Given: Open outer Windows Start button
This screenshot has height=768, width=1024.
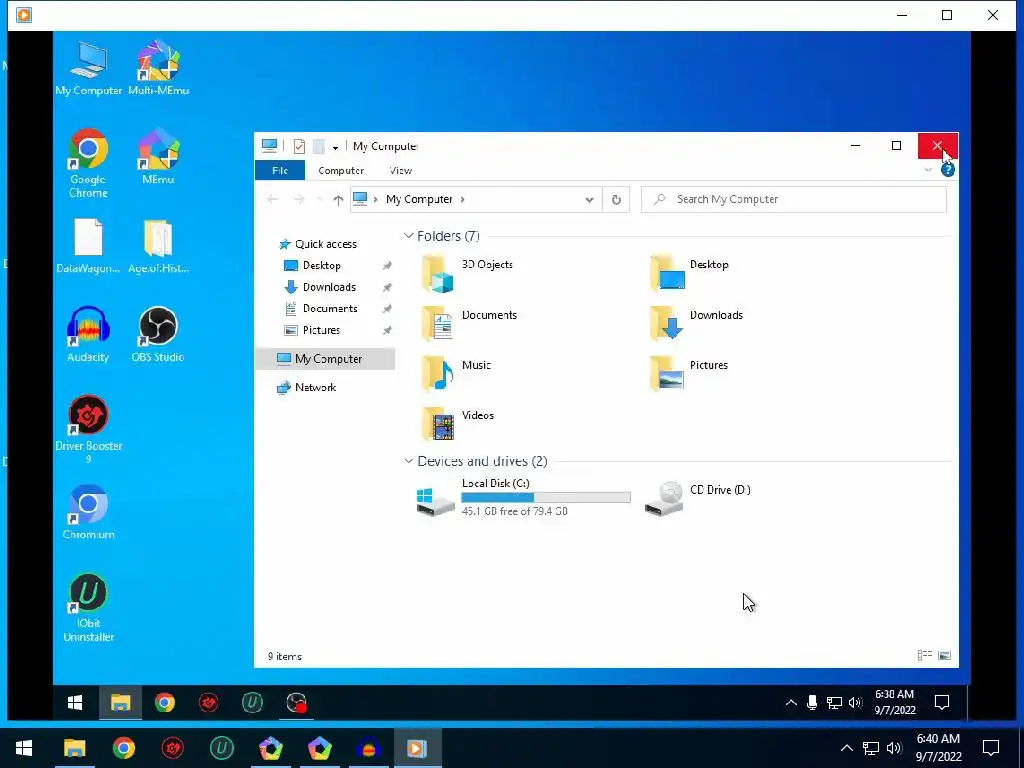Looking at the screenshot, I should (x=24, y=748).
